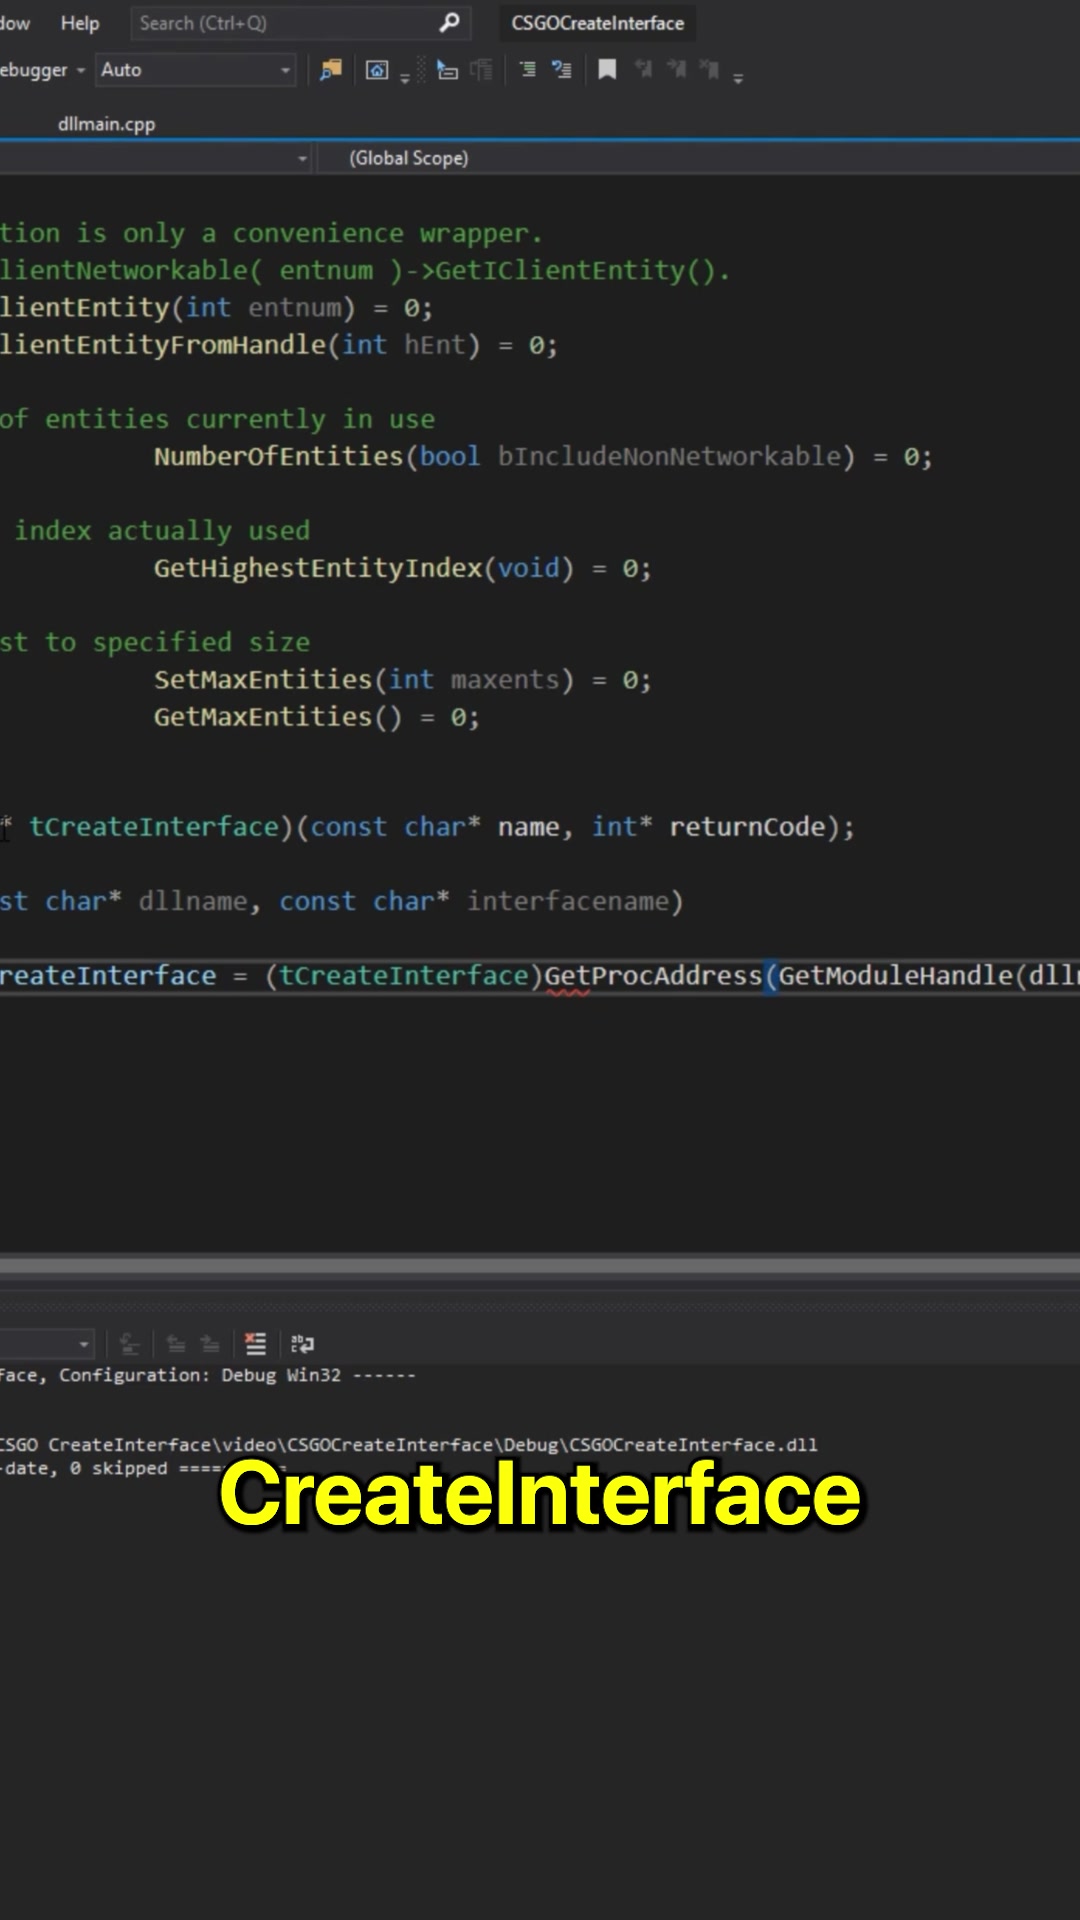Open the debugger target dropdown arrow
The width and height of the screenshot is (1080, 1920).
[81, 70]
